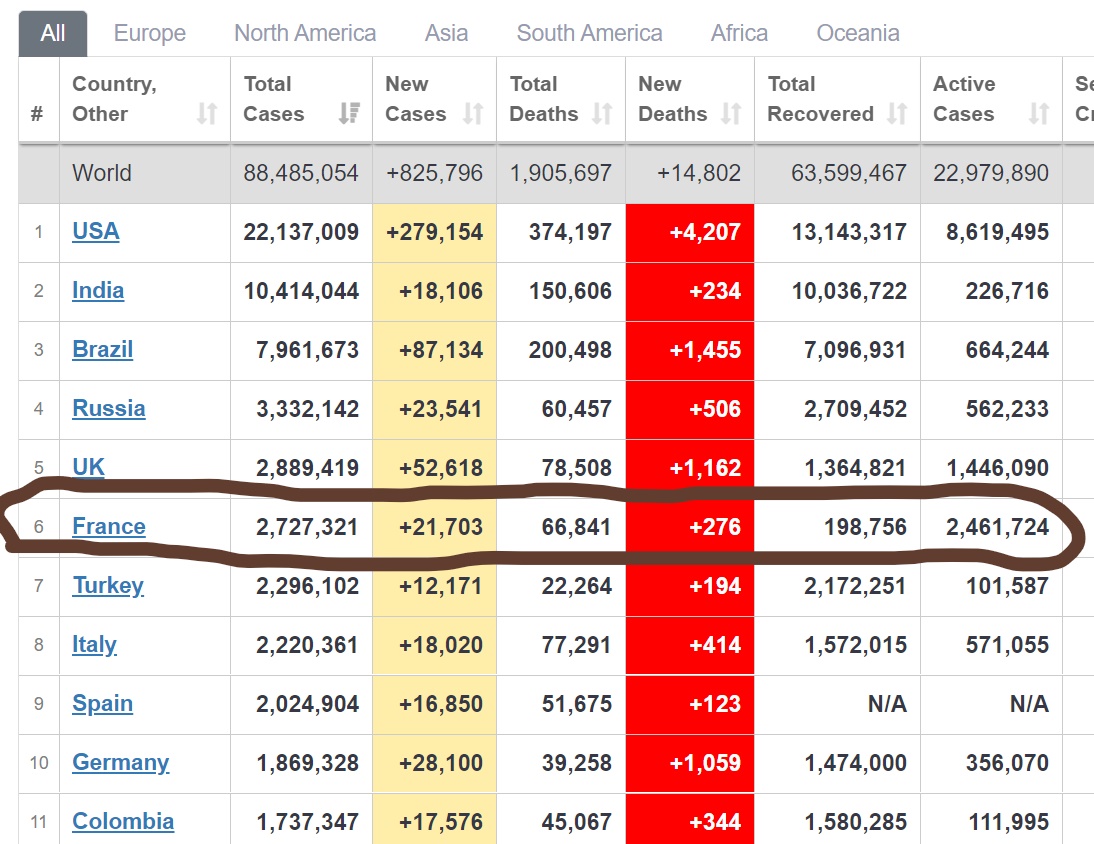Open the North America tab

tap(305, 33)
